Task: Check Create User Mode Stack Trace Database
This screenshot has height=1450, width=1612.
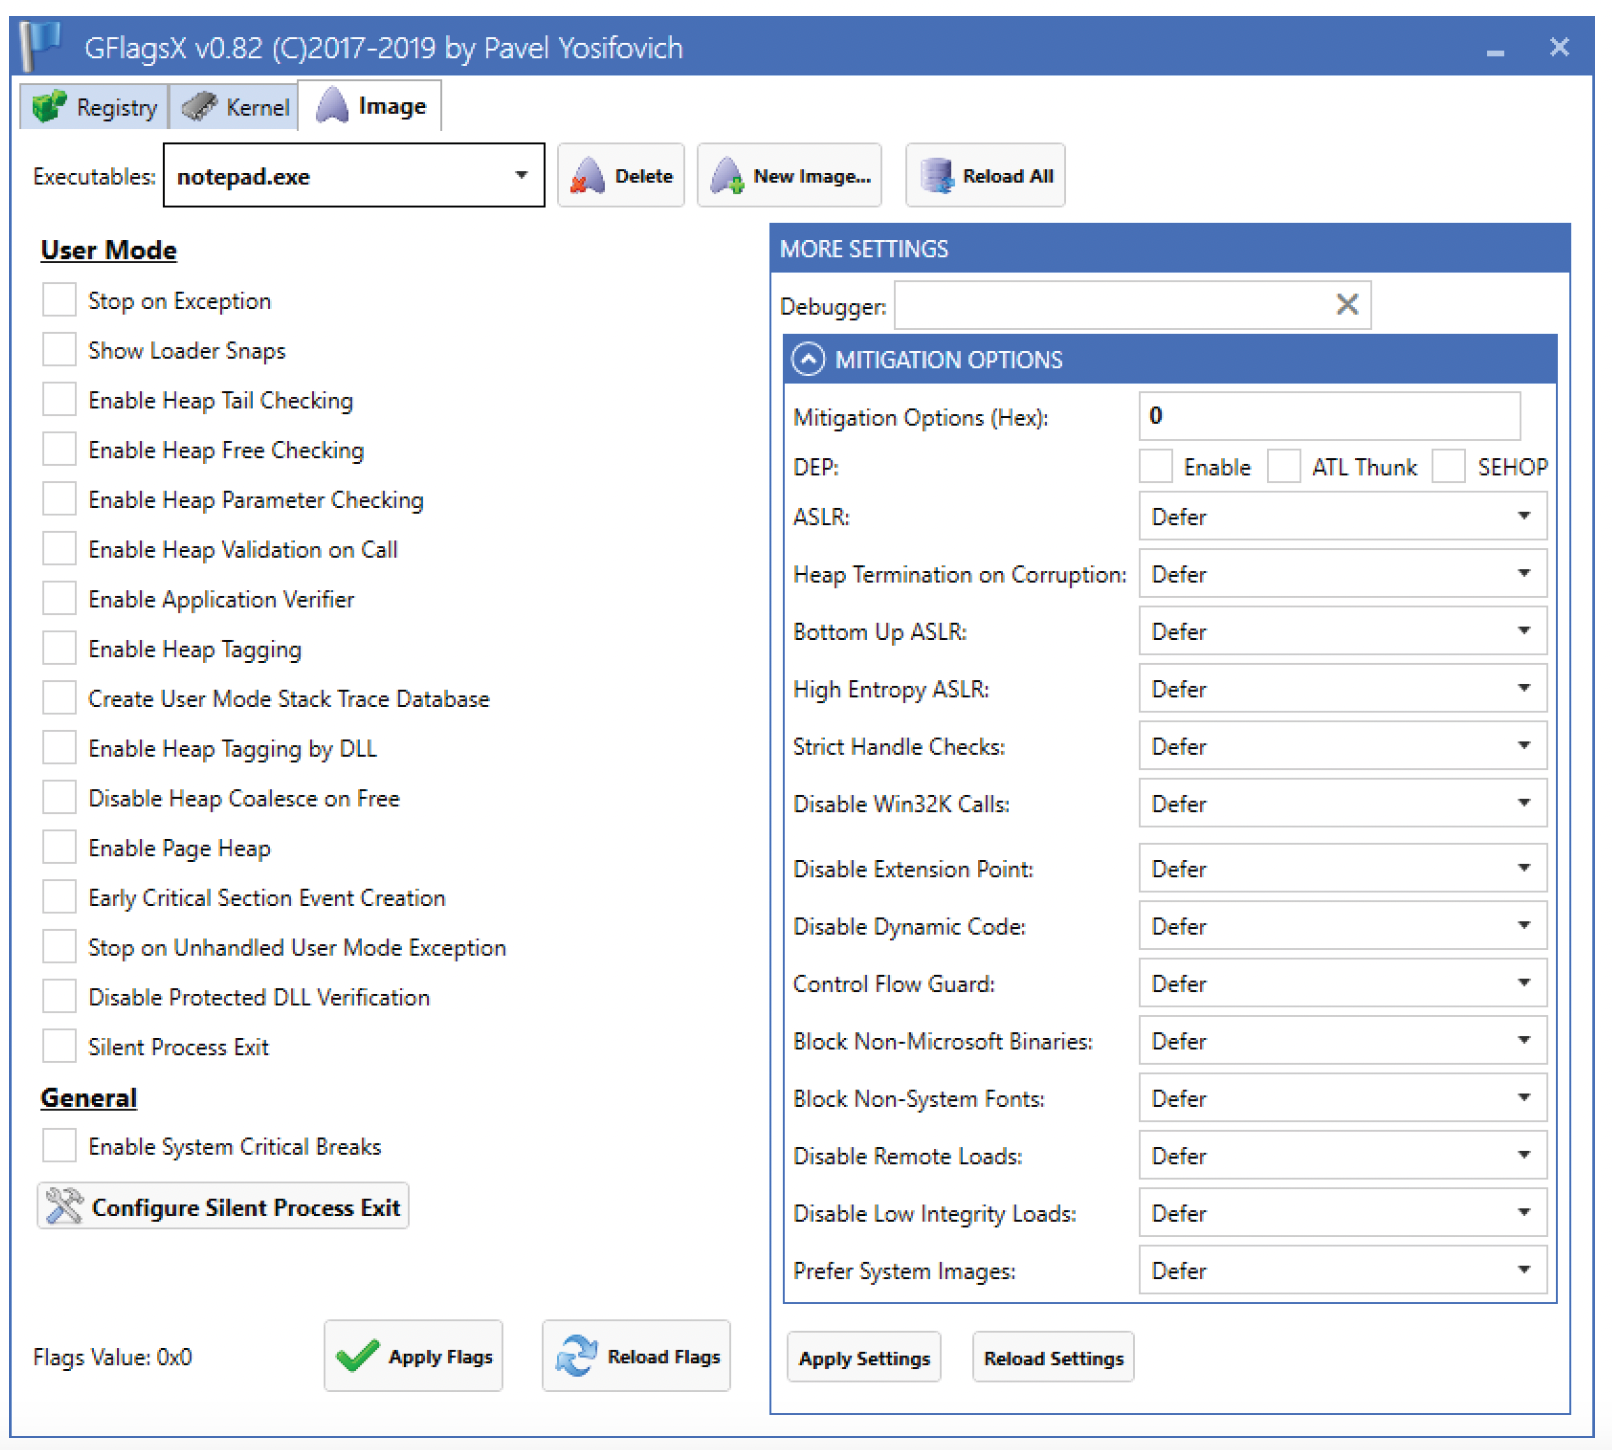Action: click(59, 697)
